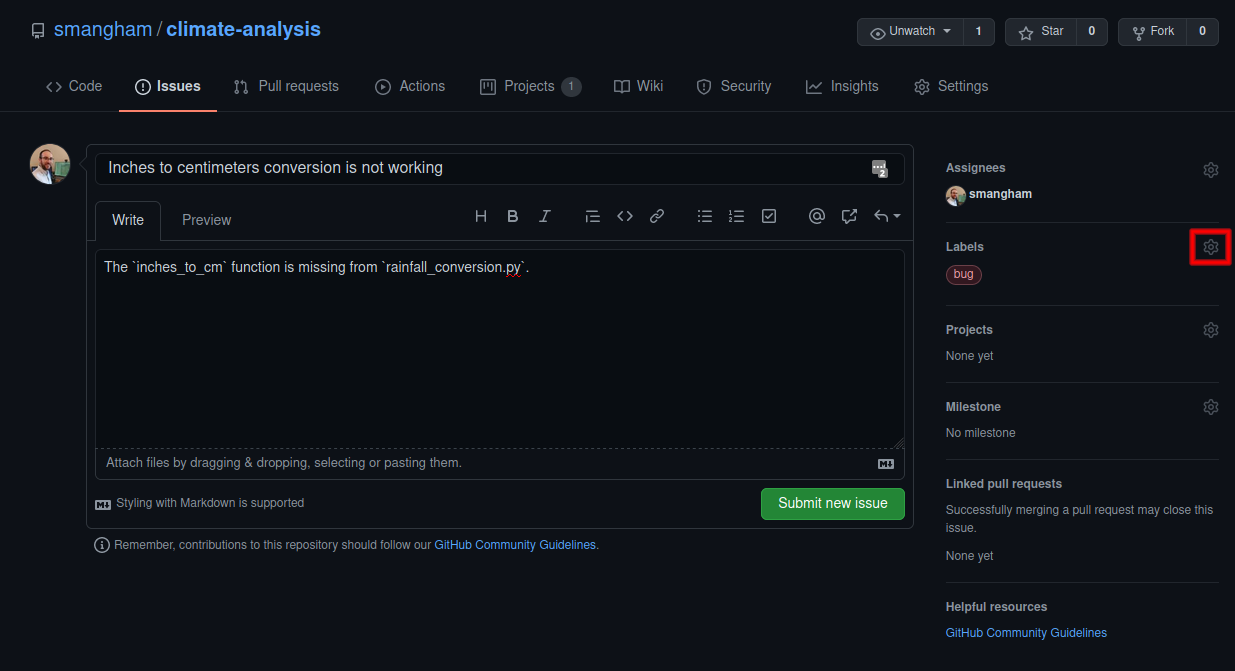Insert a quote block
Viewport: 1235px width, 671px height.
coord(593,216)
